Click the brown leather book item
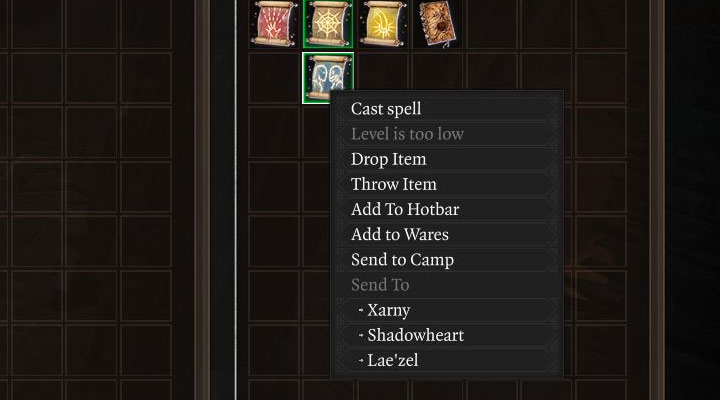This screenshot has width=720, height=400. coord(436,23)
